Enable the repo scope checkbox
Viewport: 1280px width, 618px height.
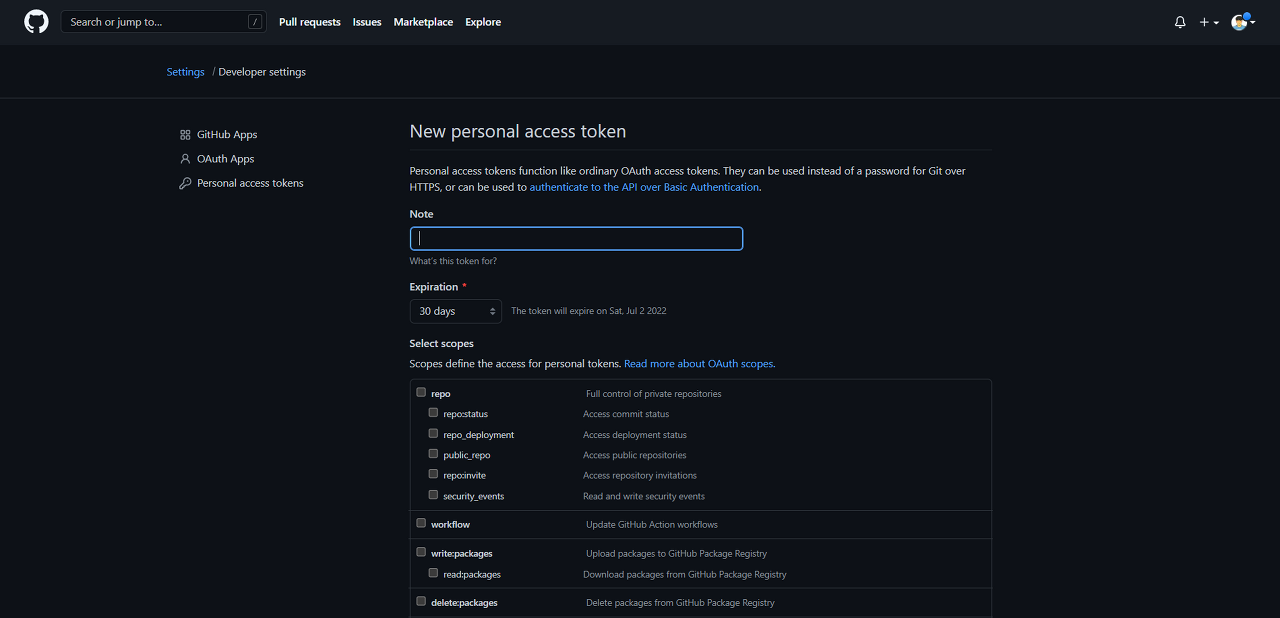421,392
